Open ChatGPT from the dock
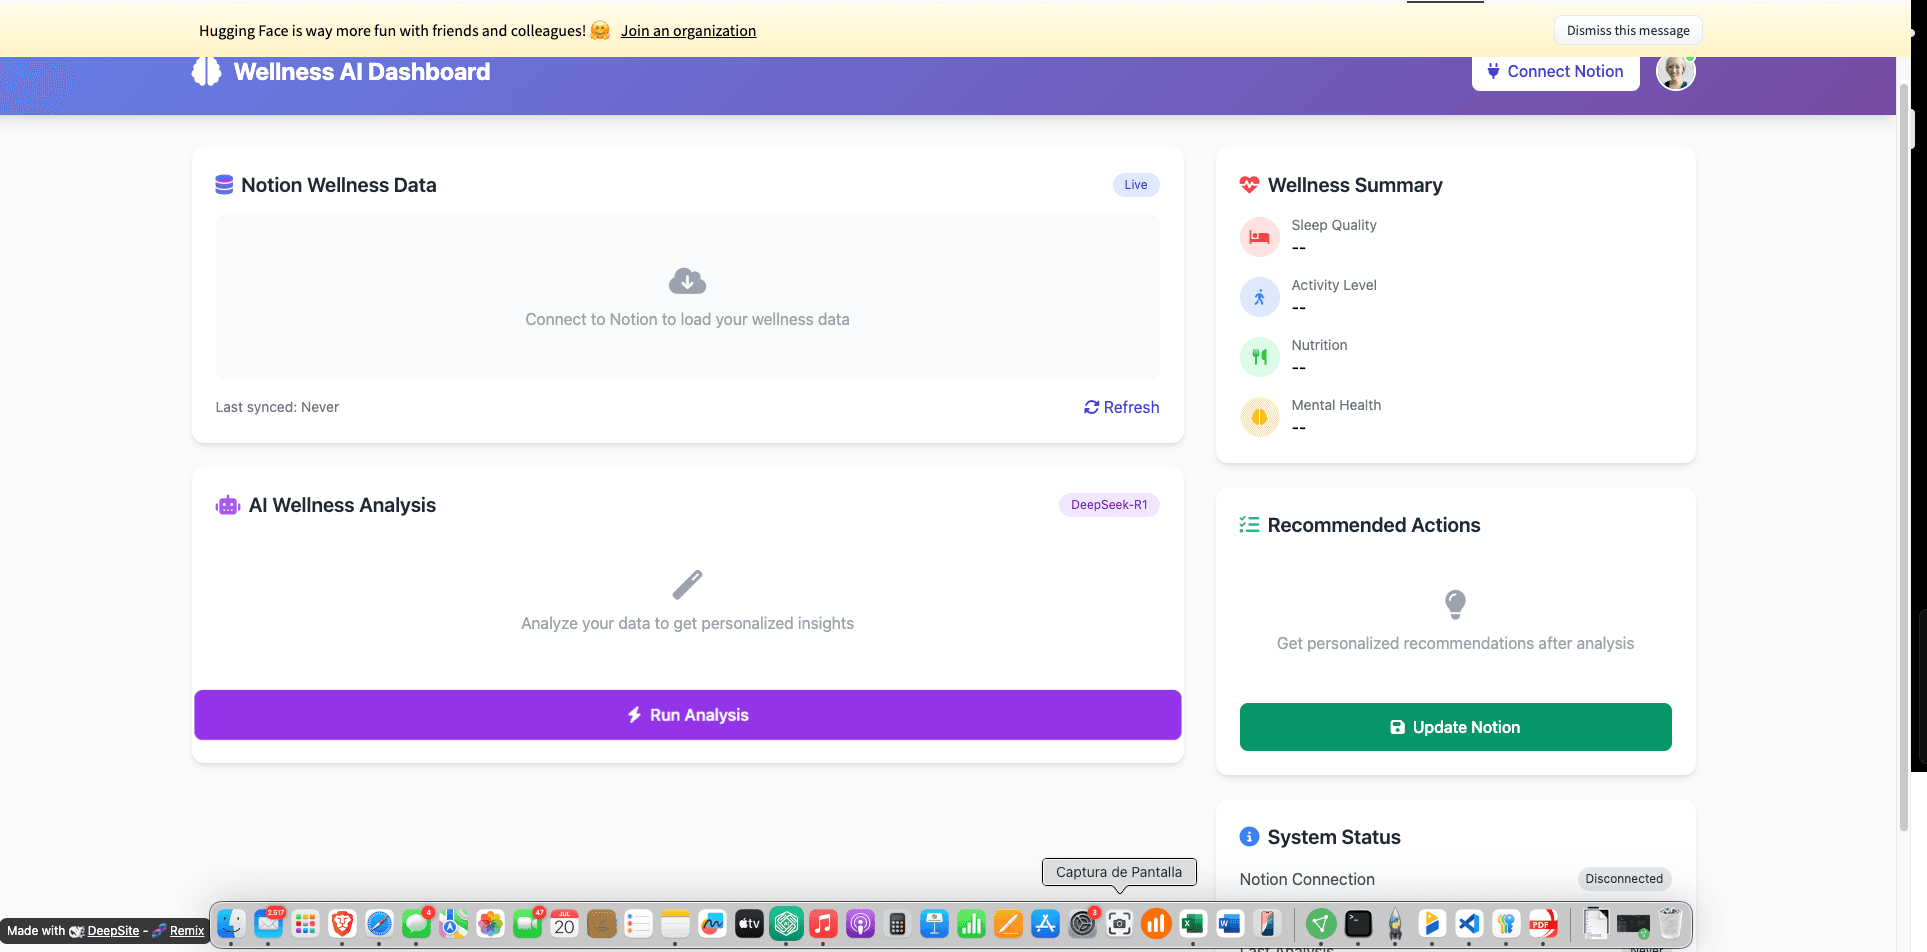 click(x=786, y=924)
